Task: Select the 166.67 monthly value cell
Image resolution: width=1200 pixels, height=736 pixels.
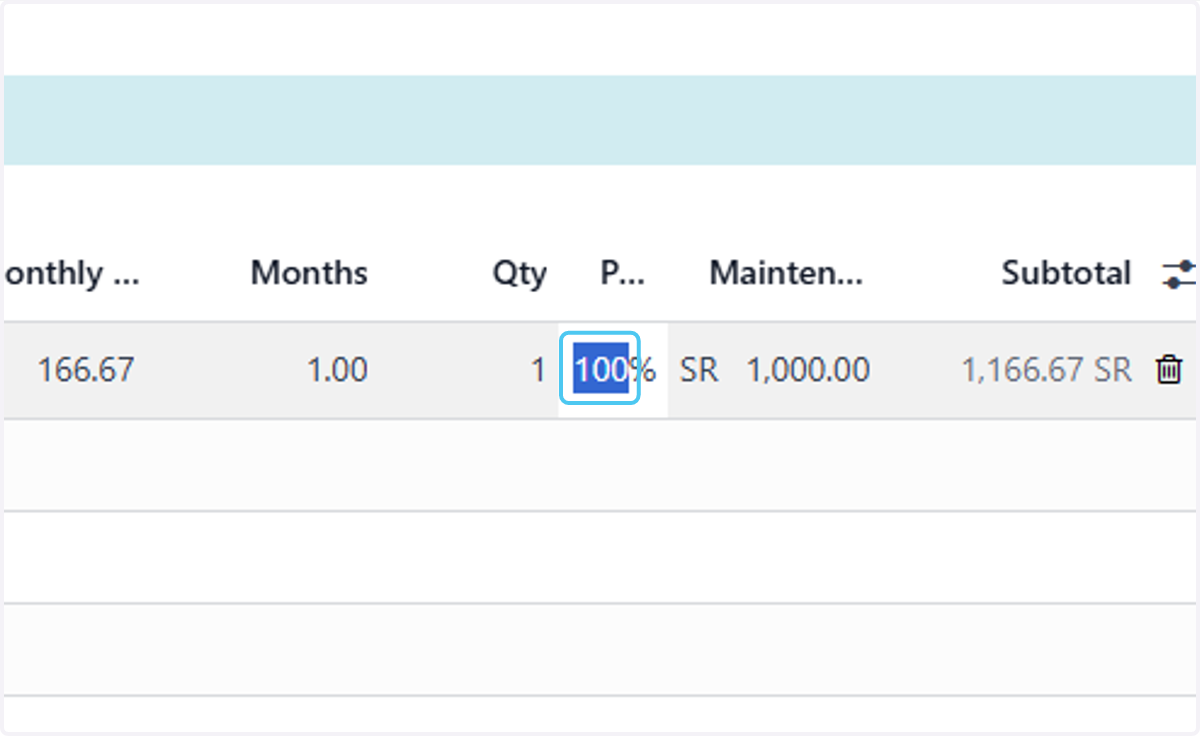Action: click(85, 370)
